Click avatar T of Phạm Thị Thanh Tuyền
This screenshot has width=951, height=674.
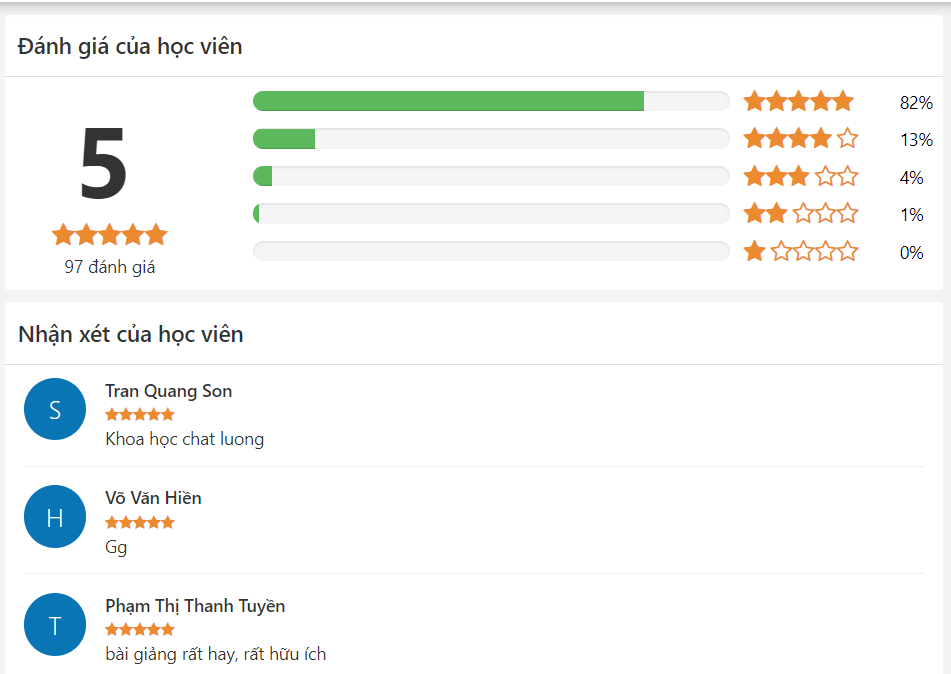click(55, 625)
